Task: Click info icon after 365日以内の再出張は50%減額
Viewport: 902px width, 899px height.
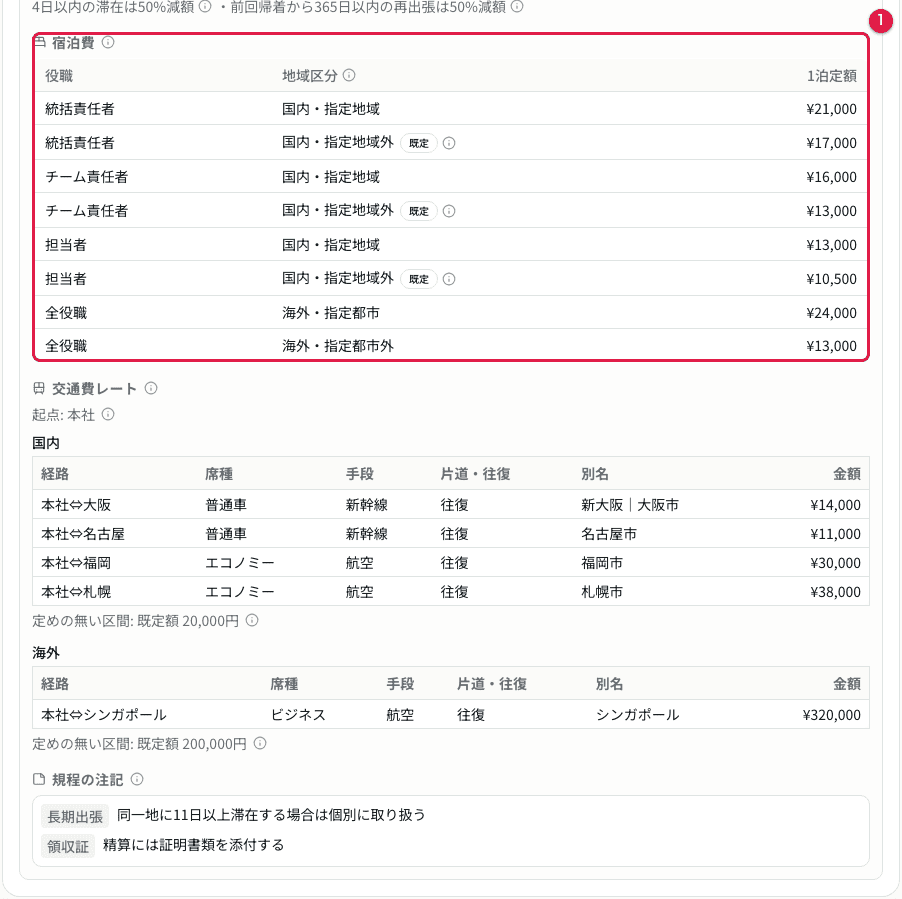Action: pos(517,6)
